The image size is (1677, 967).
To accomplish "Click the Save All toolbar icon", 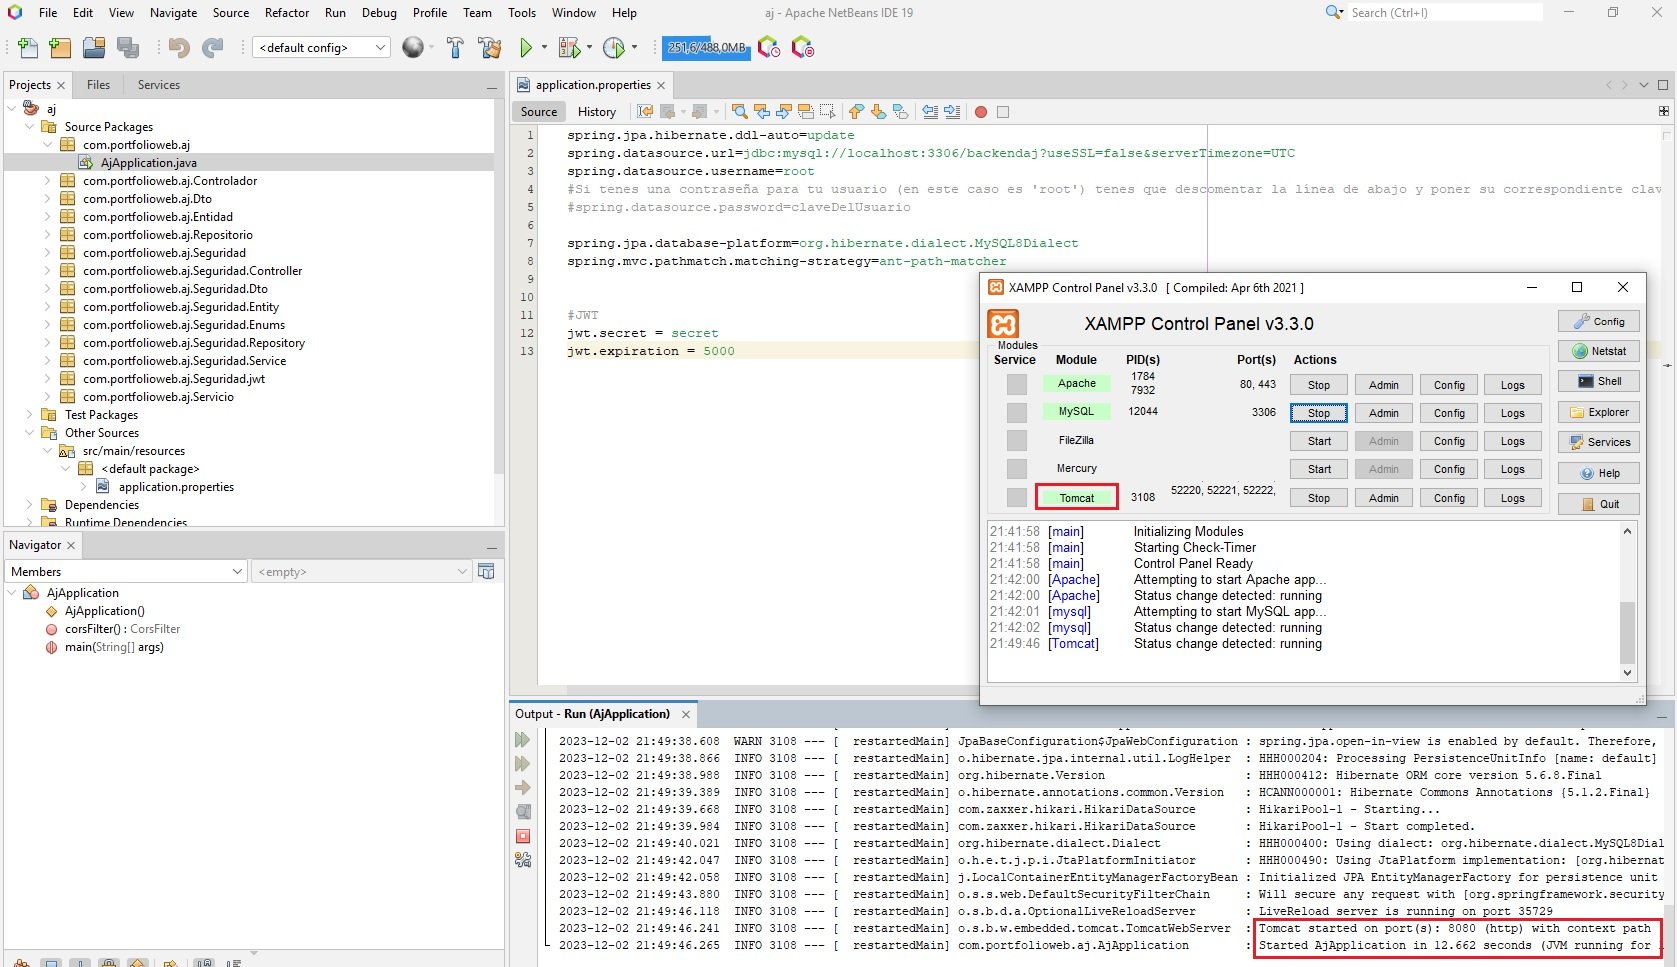I will [128, 47].
